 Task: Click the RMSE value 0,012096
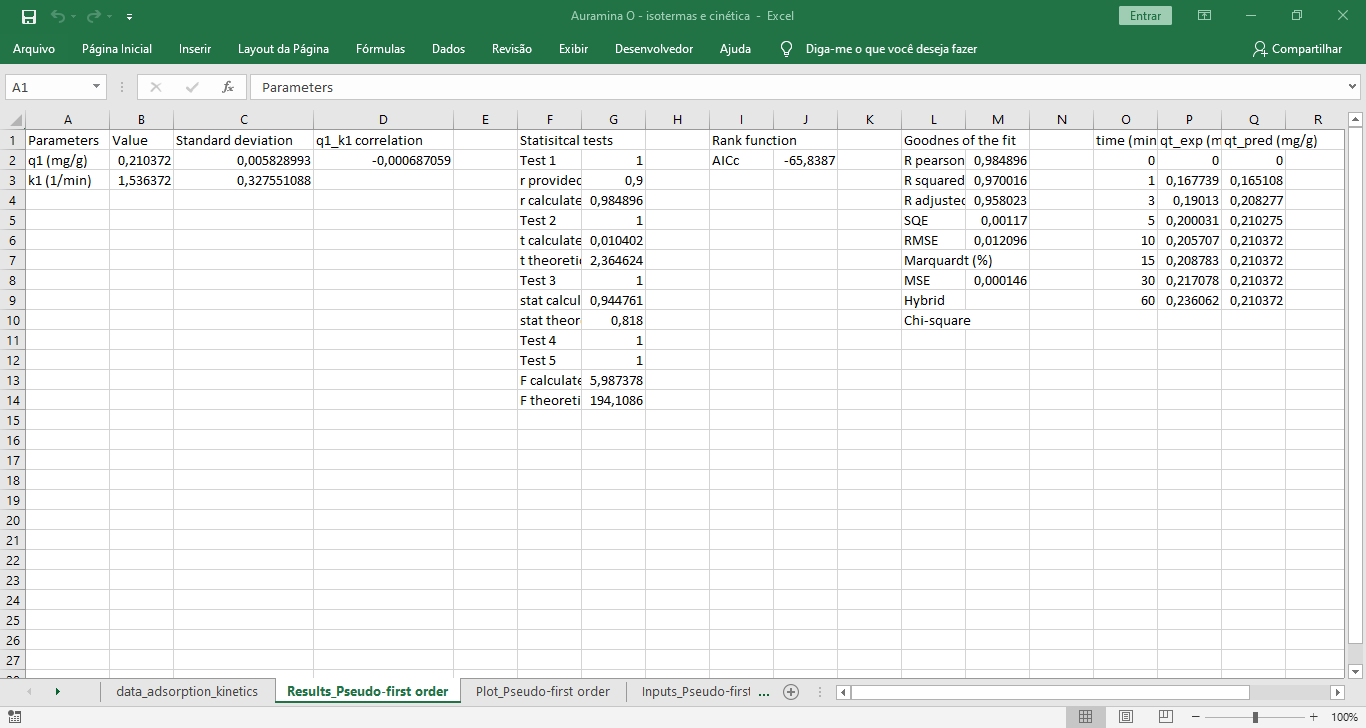[x=997, y=240]
